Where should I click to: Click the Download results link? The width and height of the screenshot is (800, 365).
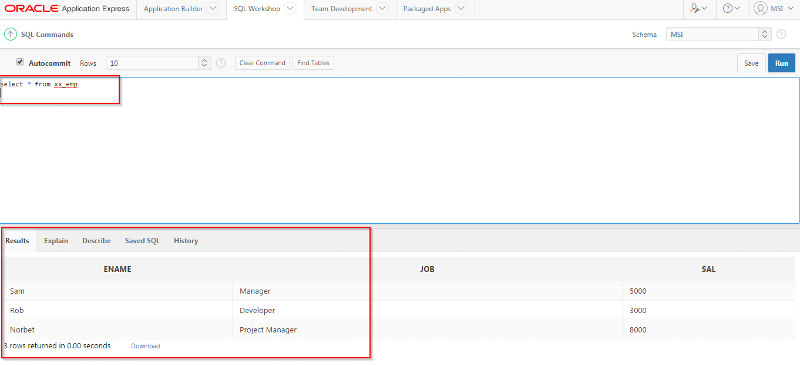[145, 346]
